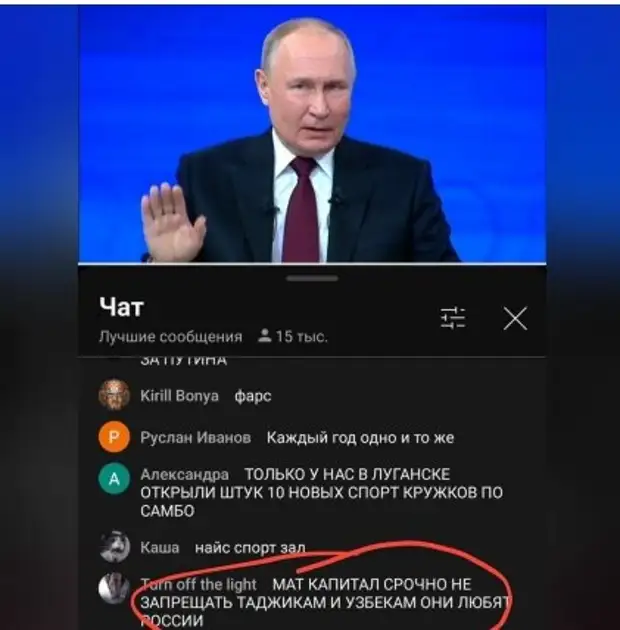Select the message 'найс спорт зал'
This screenshot has height=630, width=620.
(250, 548)
